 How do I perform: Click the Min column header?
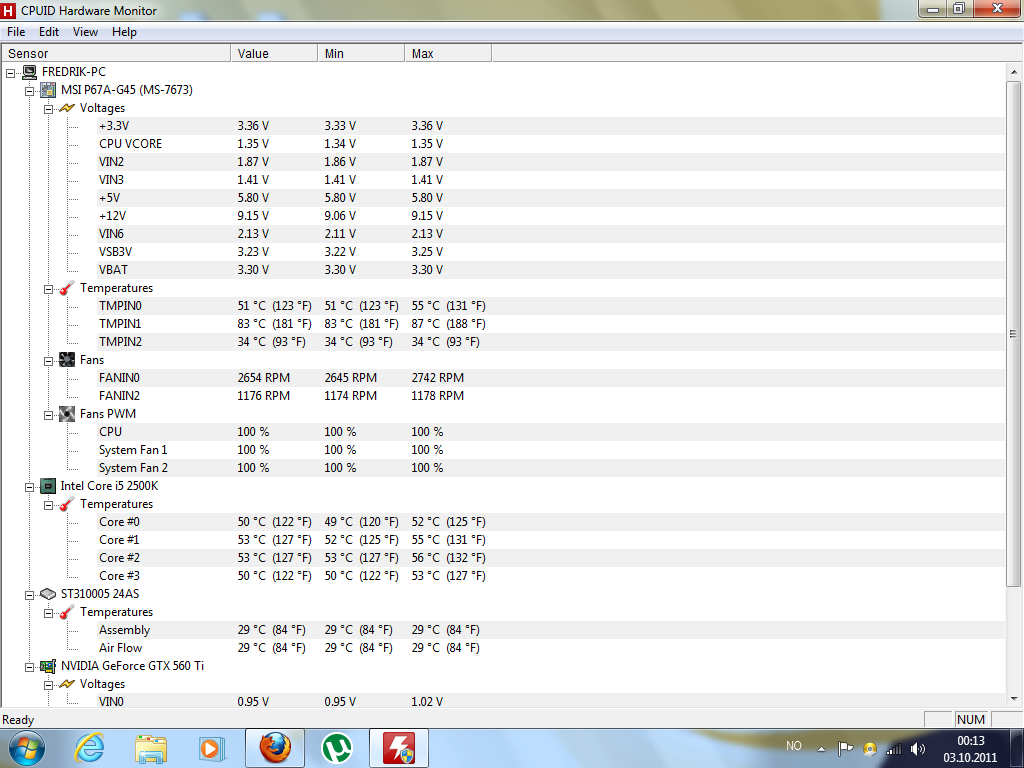(361, 54)
